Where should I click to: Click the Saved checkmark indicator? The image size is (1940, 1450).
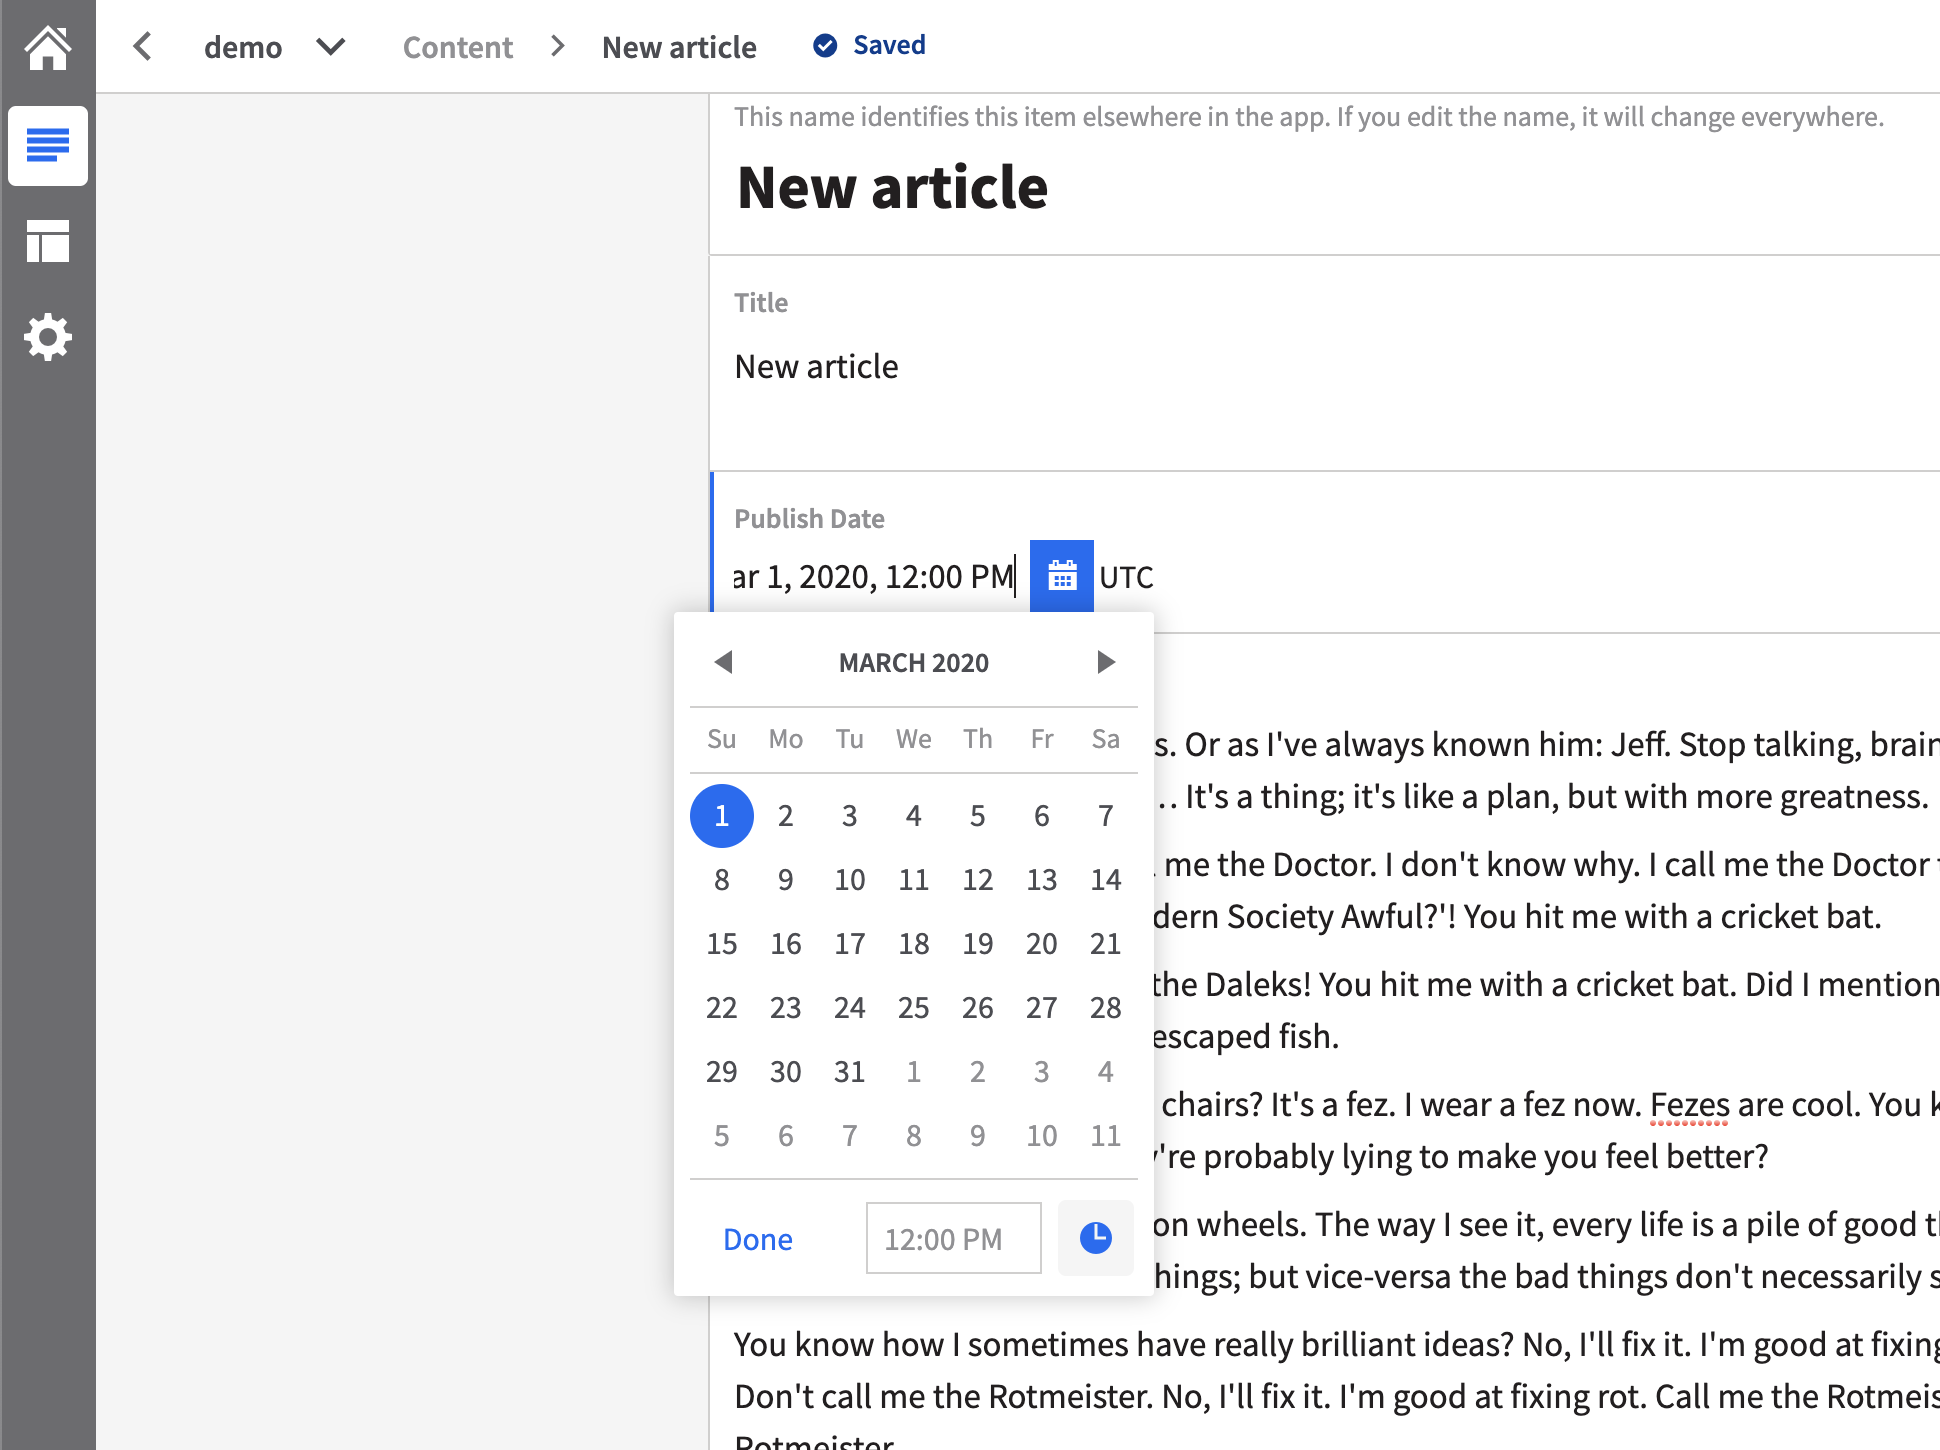click(823, 45)
